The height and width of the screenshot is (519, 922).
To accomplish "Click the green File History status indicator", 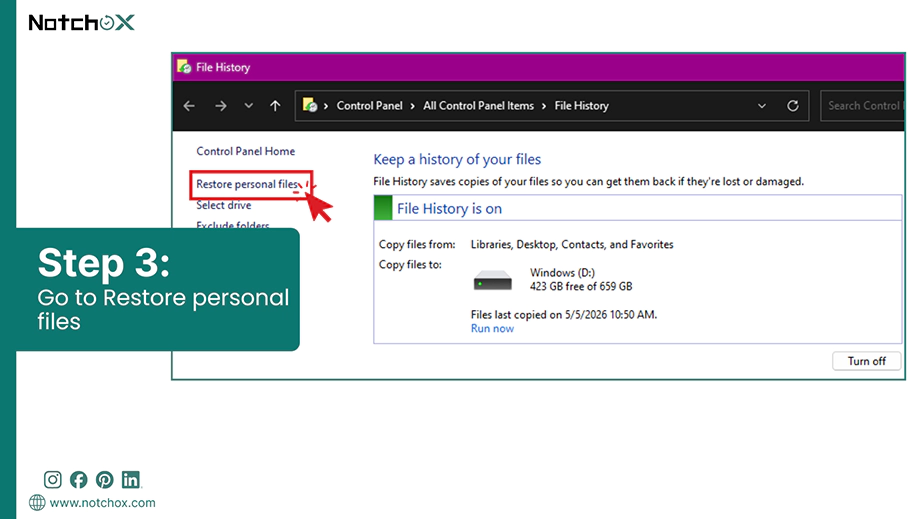I will point(383,208).
